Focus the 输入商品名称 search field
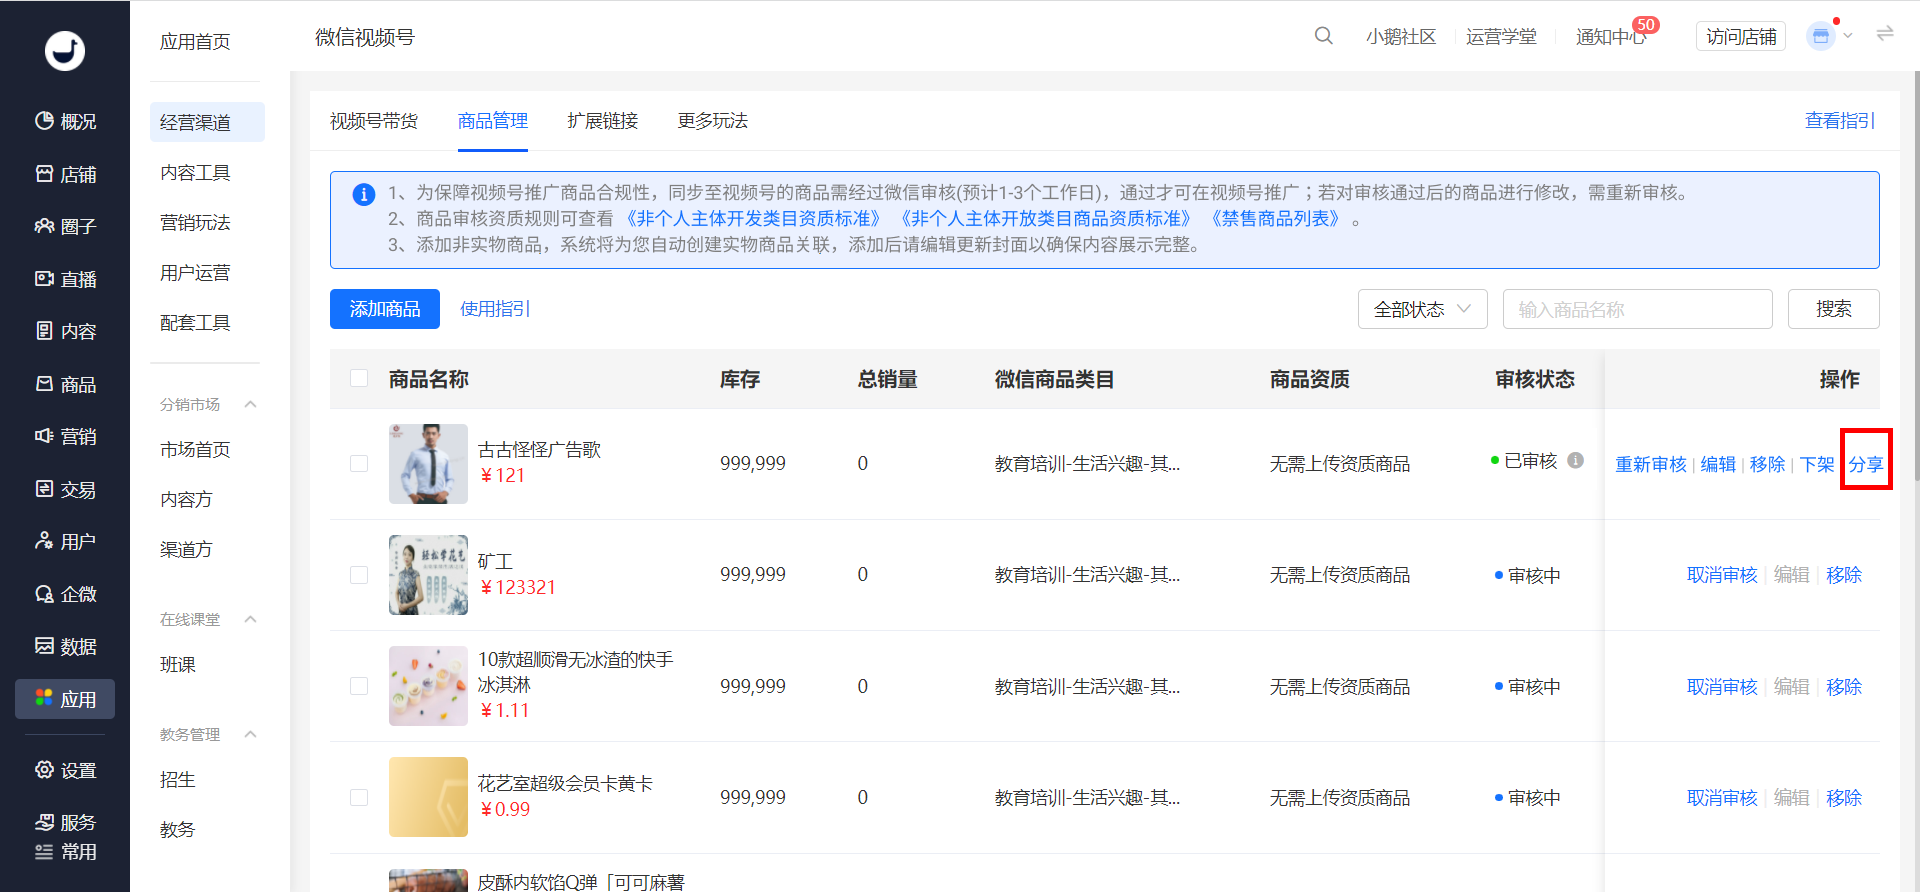1920x892 pixels. coord(1637,309)
